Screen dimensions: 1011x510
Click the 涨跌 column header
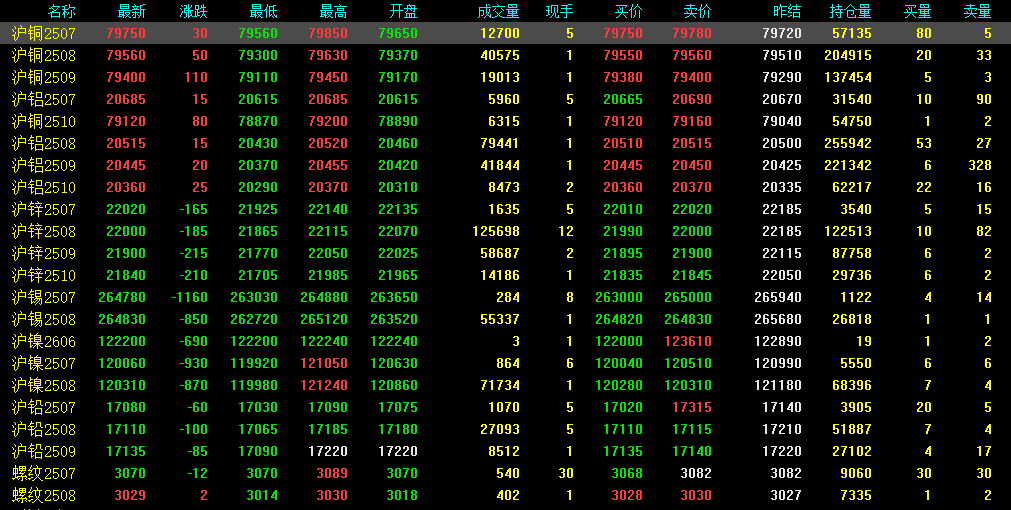pyautogui.click(x=193, y=11)
